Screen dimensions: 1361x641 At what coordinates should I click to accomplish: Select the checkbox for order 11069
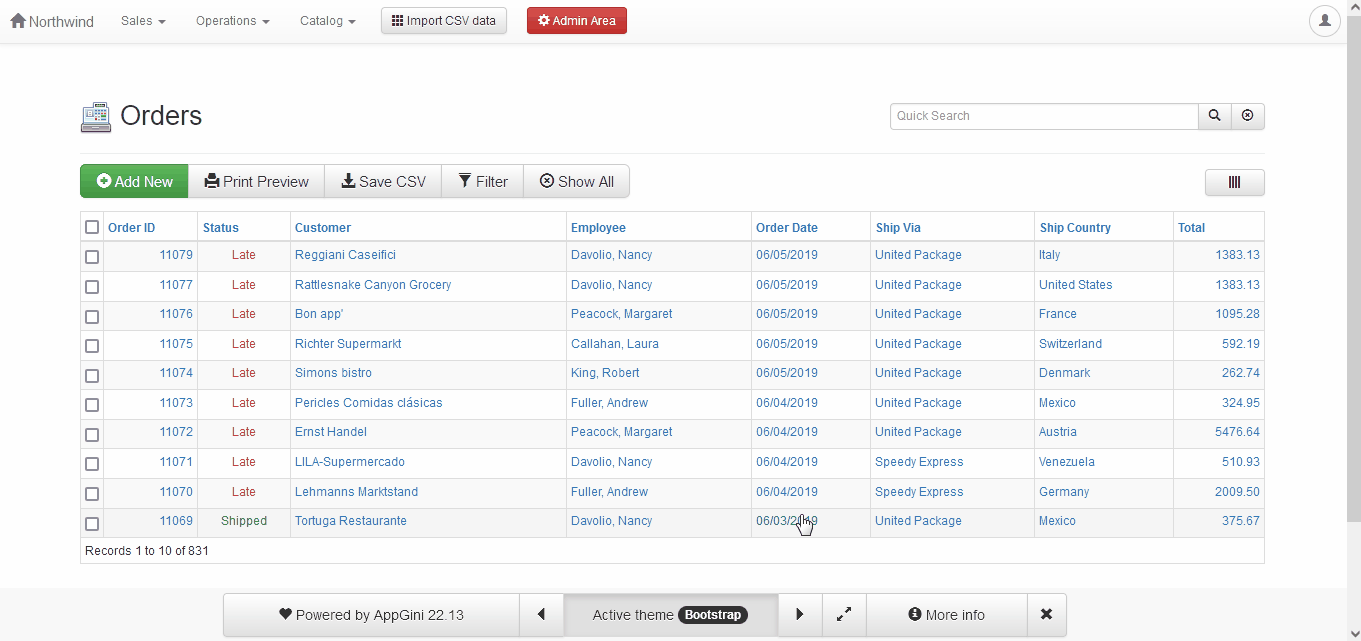(92, 524)
